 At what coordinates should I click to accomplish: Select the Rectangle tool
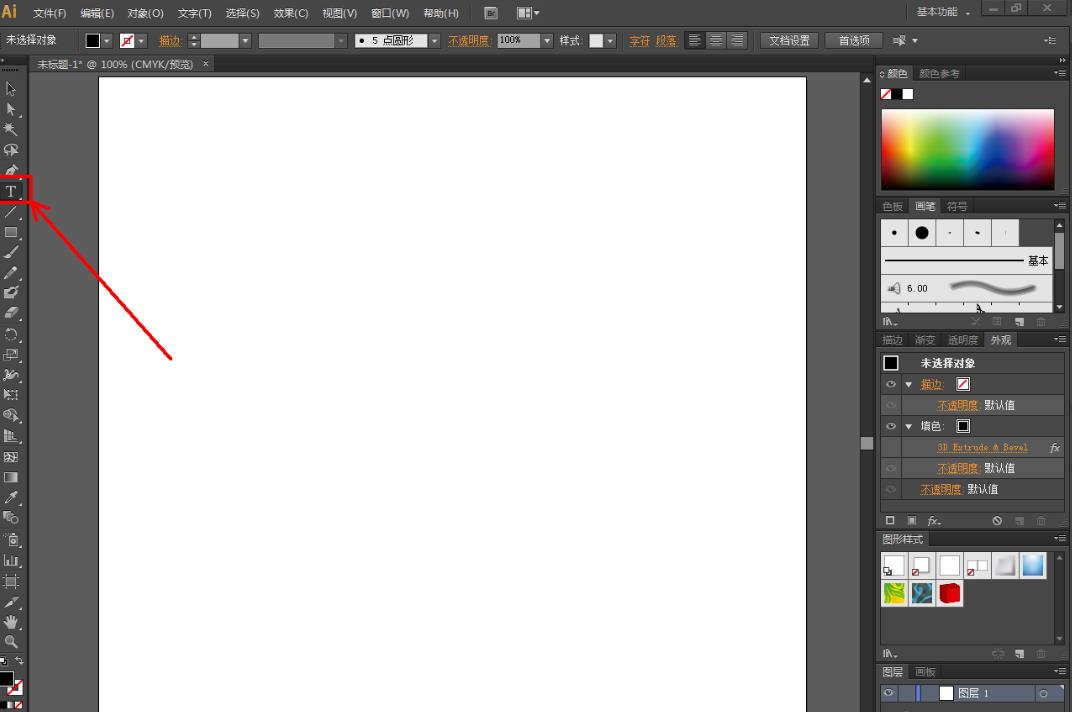10,233
